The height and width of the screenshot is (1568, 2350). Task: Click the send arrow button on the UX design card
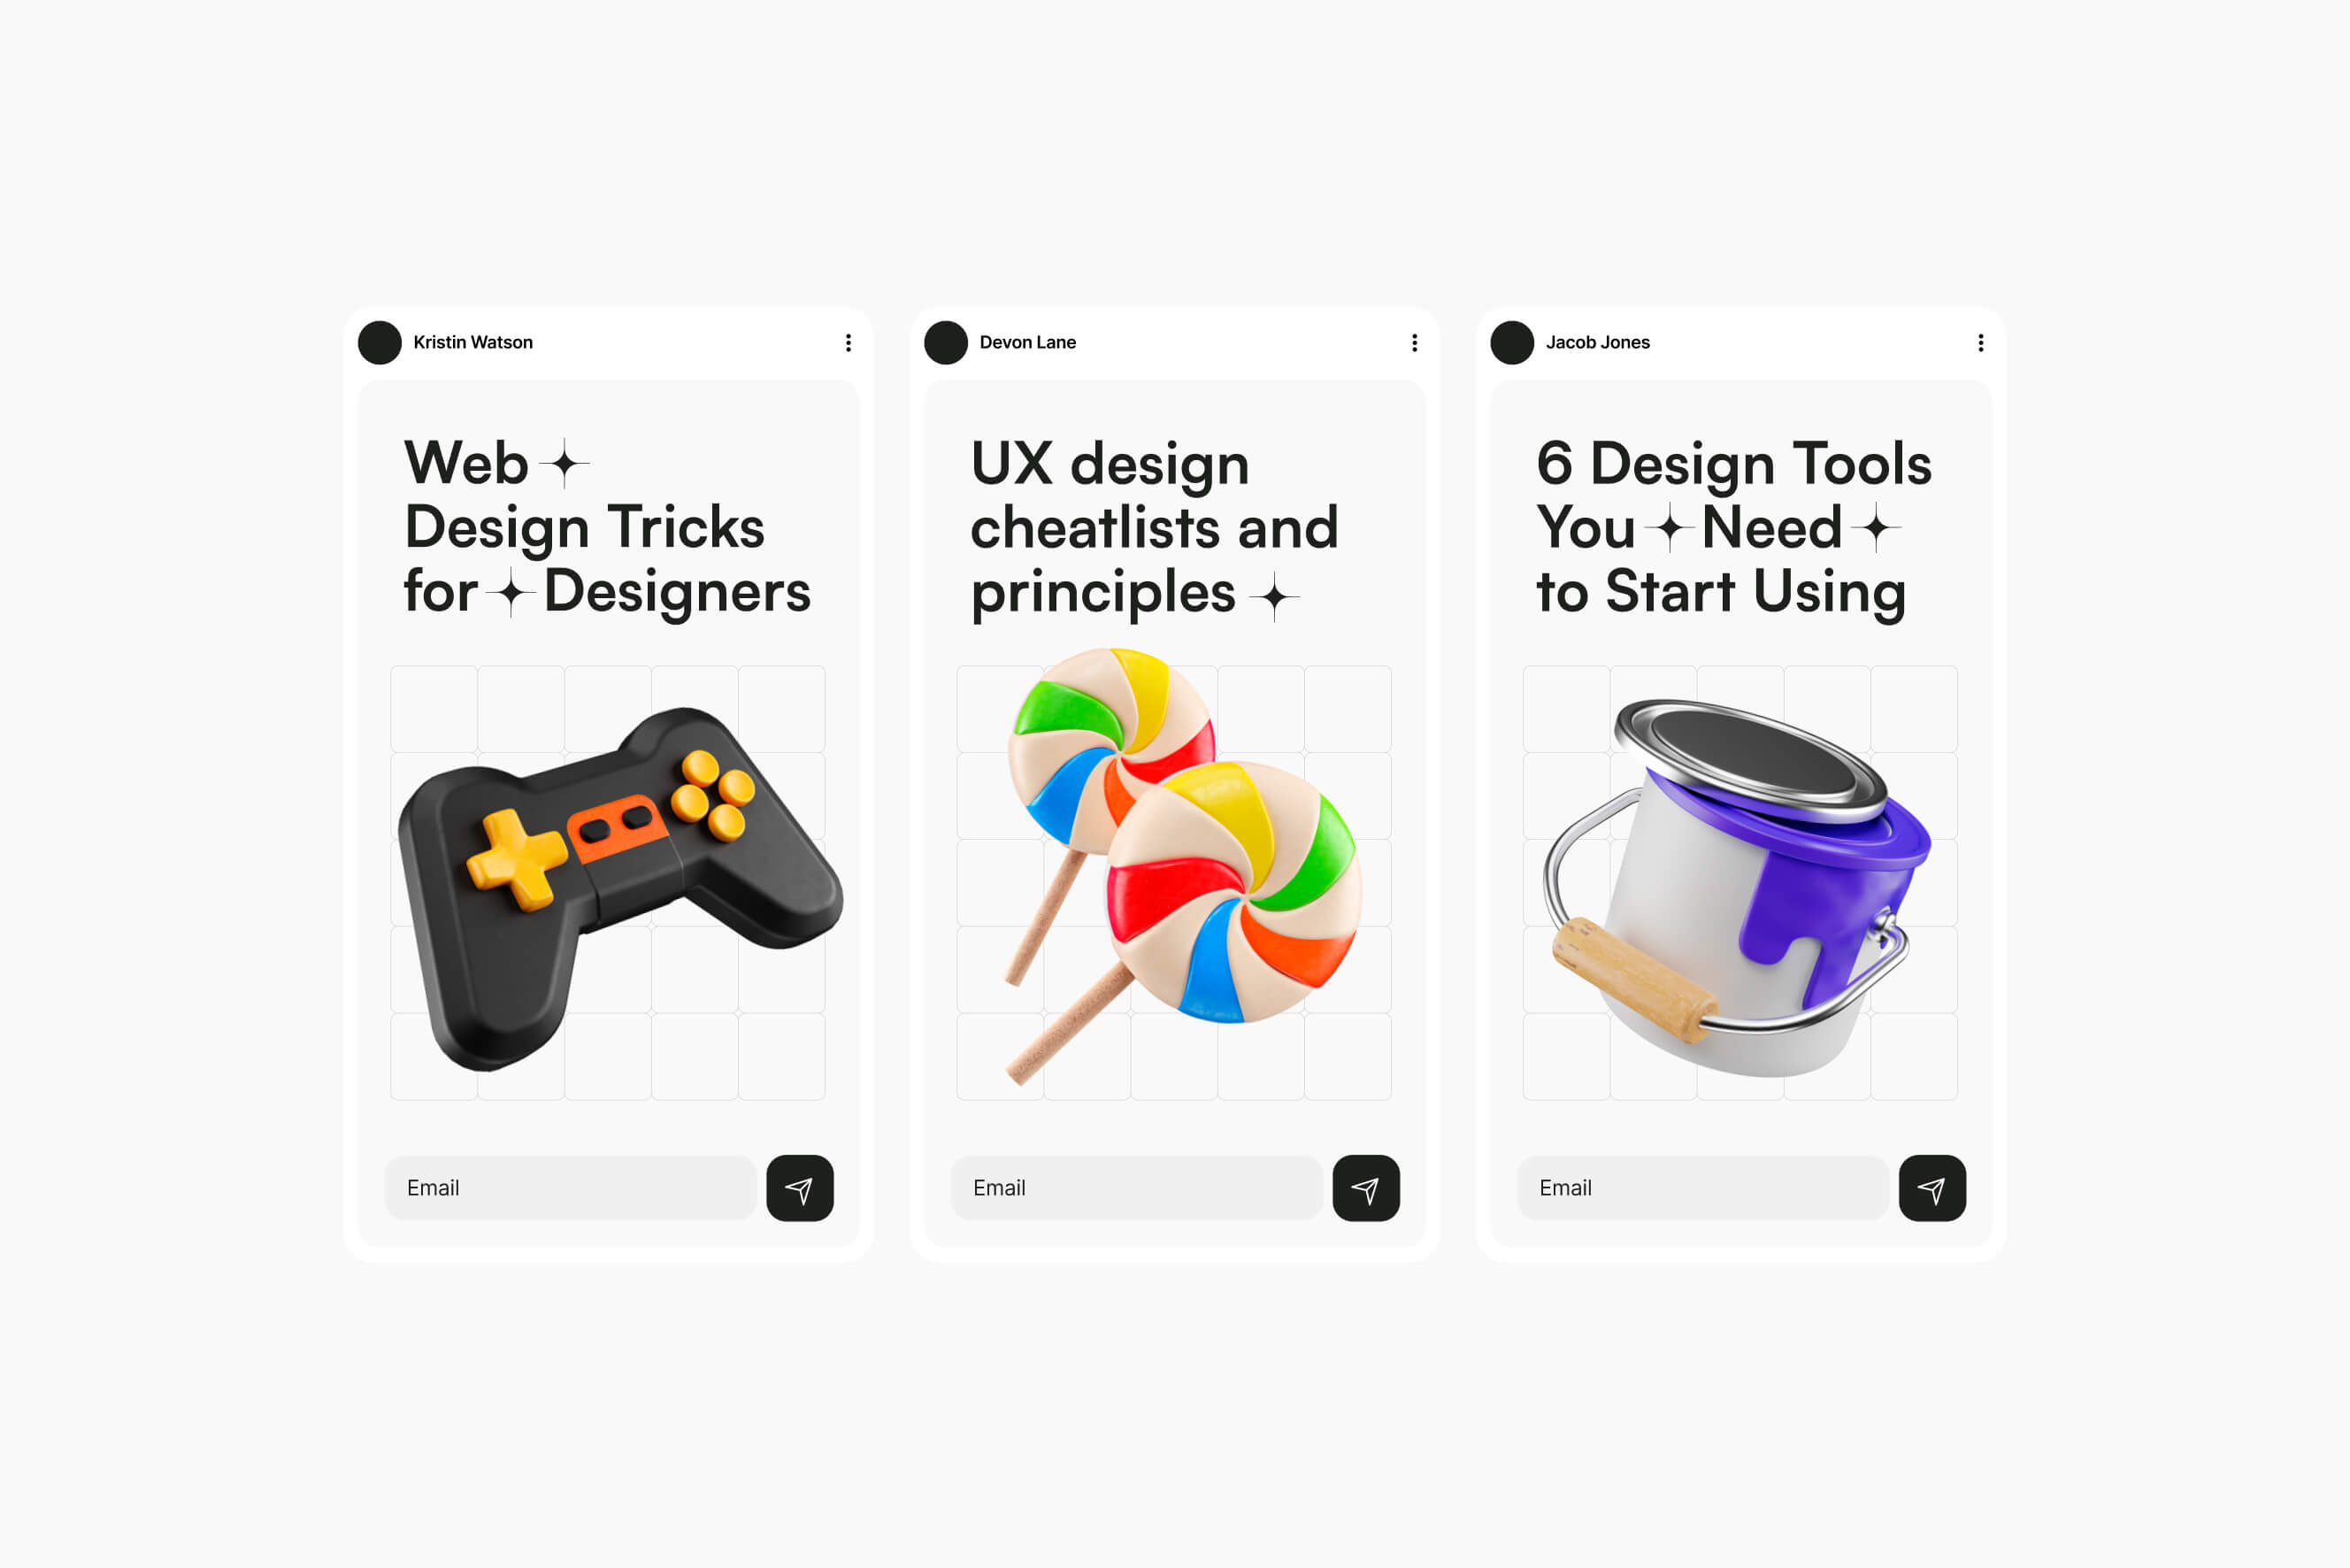coord(1366,1188)
